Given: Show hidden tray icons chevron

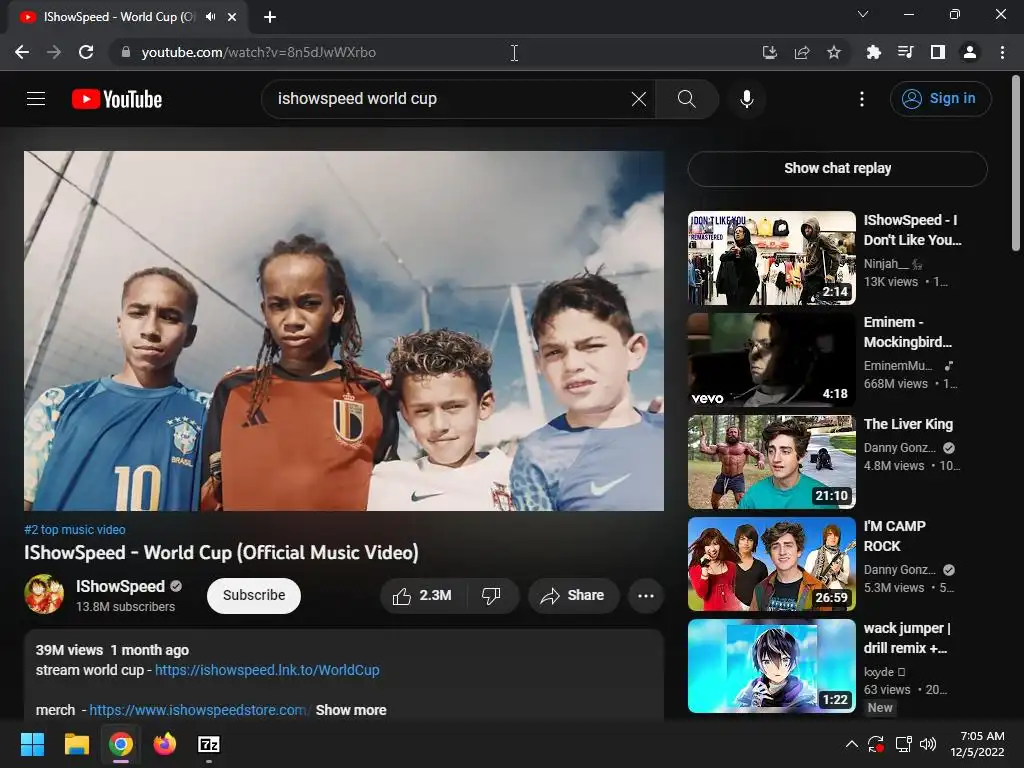Looking at the screenshot, I should click(852, 744).
